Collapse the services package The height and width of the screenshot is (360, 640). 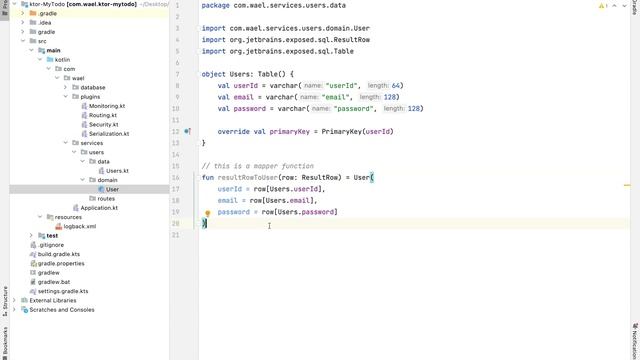pos(65,143)
